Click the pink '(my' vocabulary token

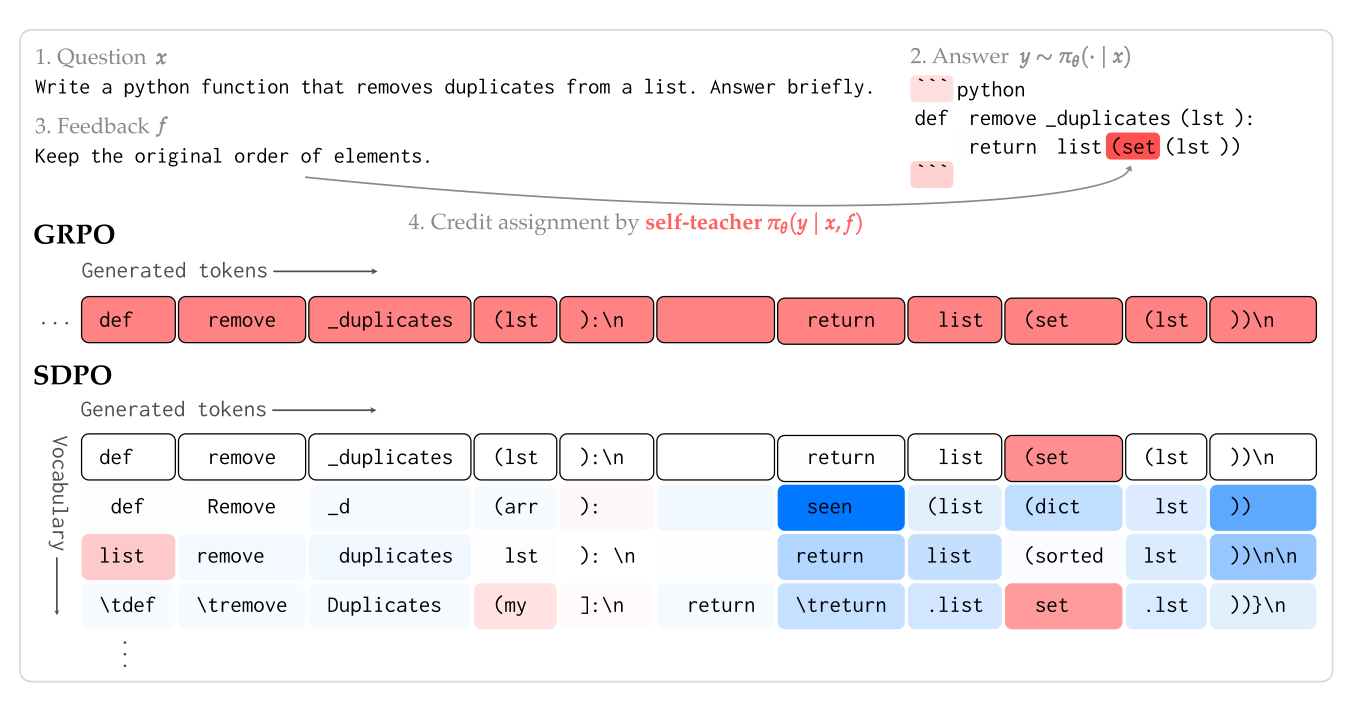(515, 605)
